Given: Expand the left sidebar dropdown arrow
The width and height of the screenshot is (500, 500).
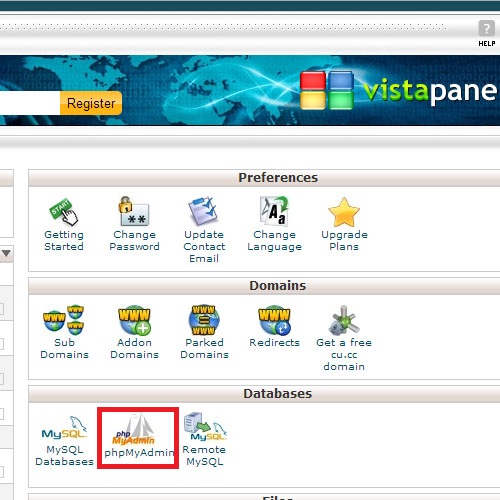Looking at the screenshot, I should 6,253.
